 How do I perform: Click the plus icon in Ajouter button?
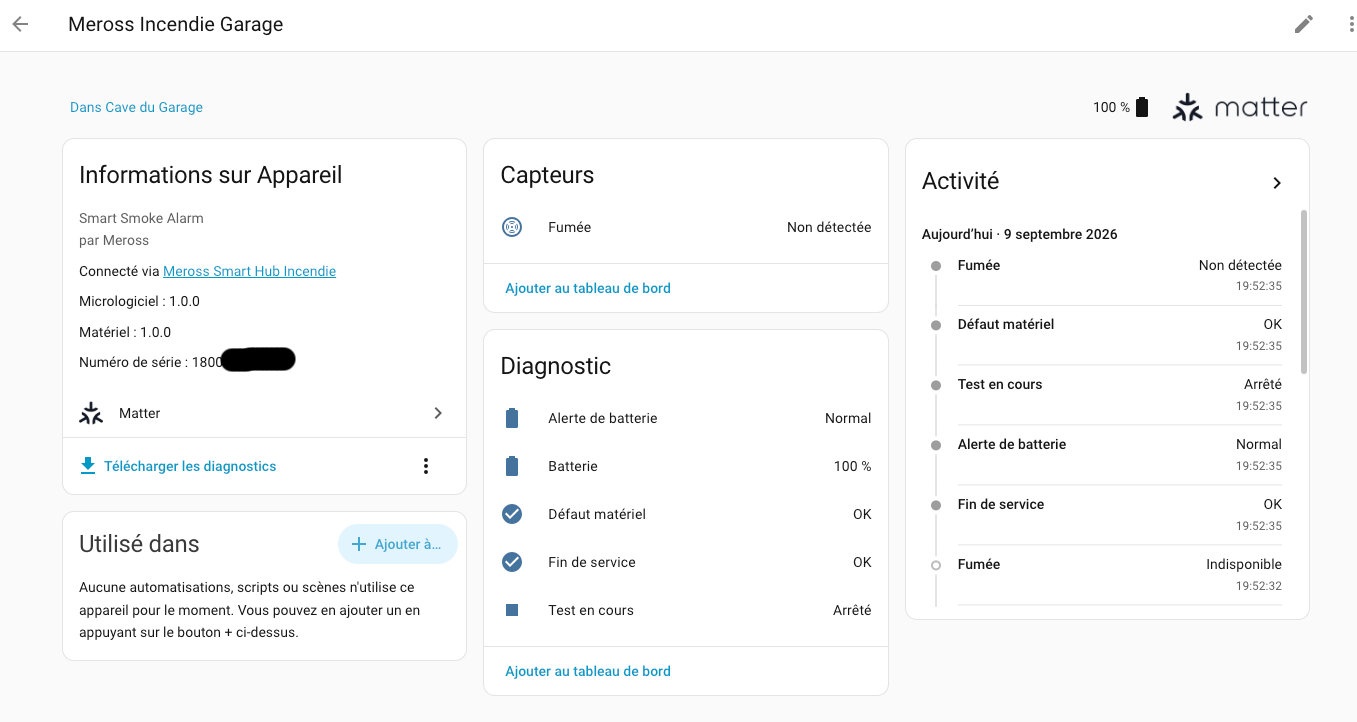coord(359,544)
